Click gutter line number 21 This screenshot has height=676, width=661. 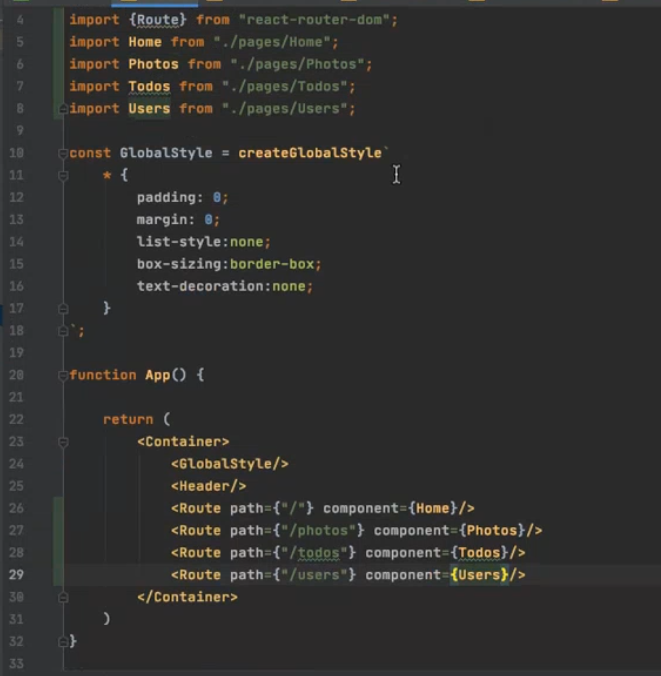[x=16, y=397]
